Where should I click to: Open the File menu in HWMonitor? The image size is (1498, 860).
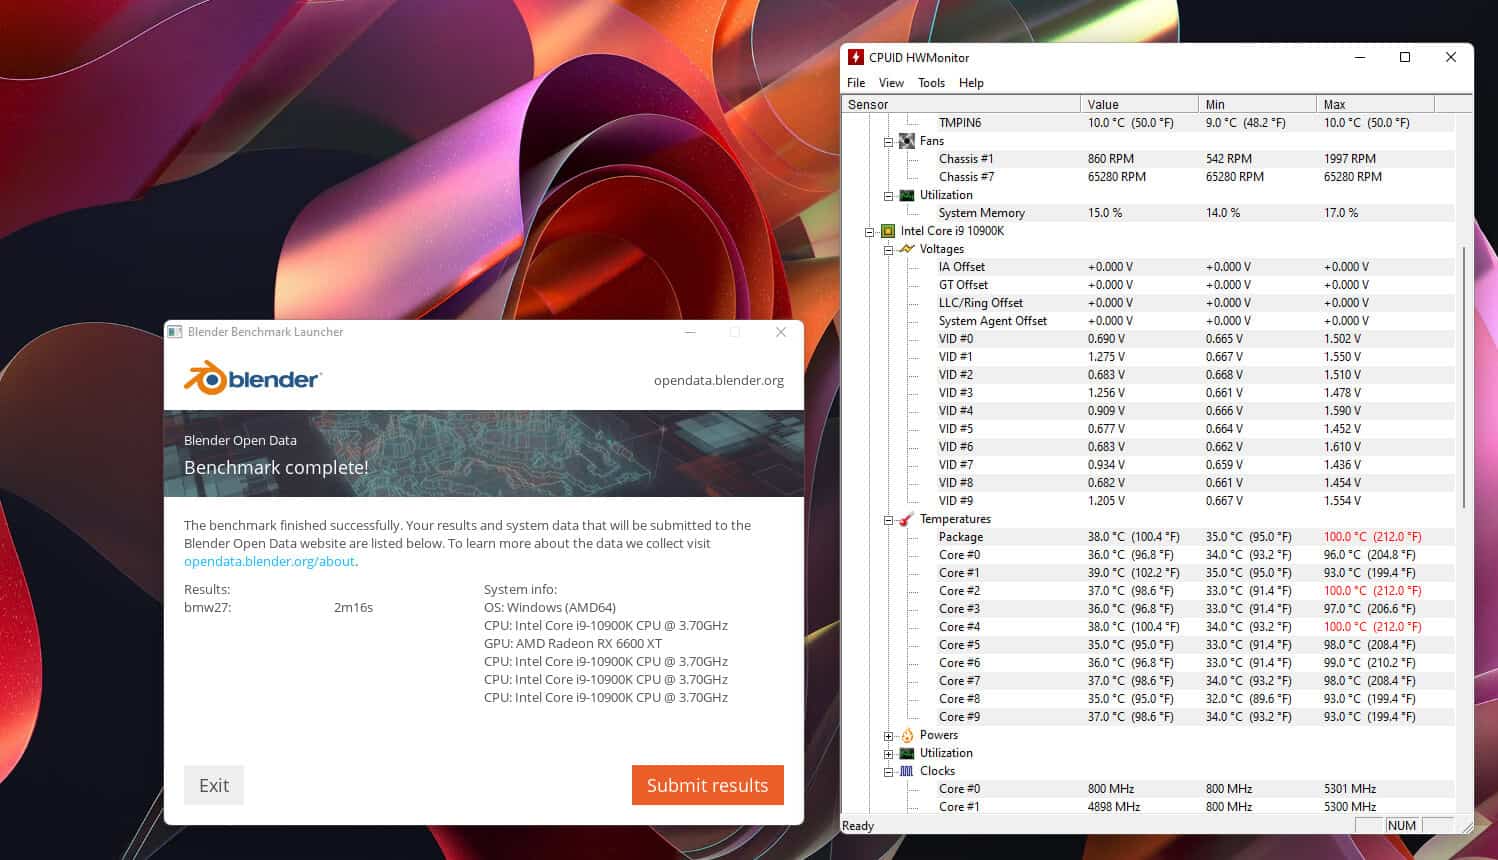[856, 83]
